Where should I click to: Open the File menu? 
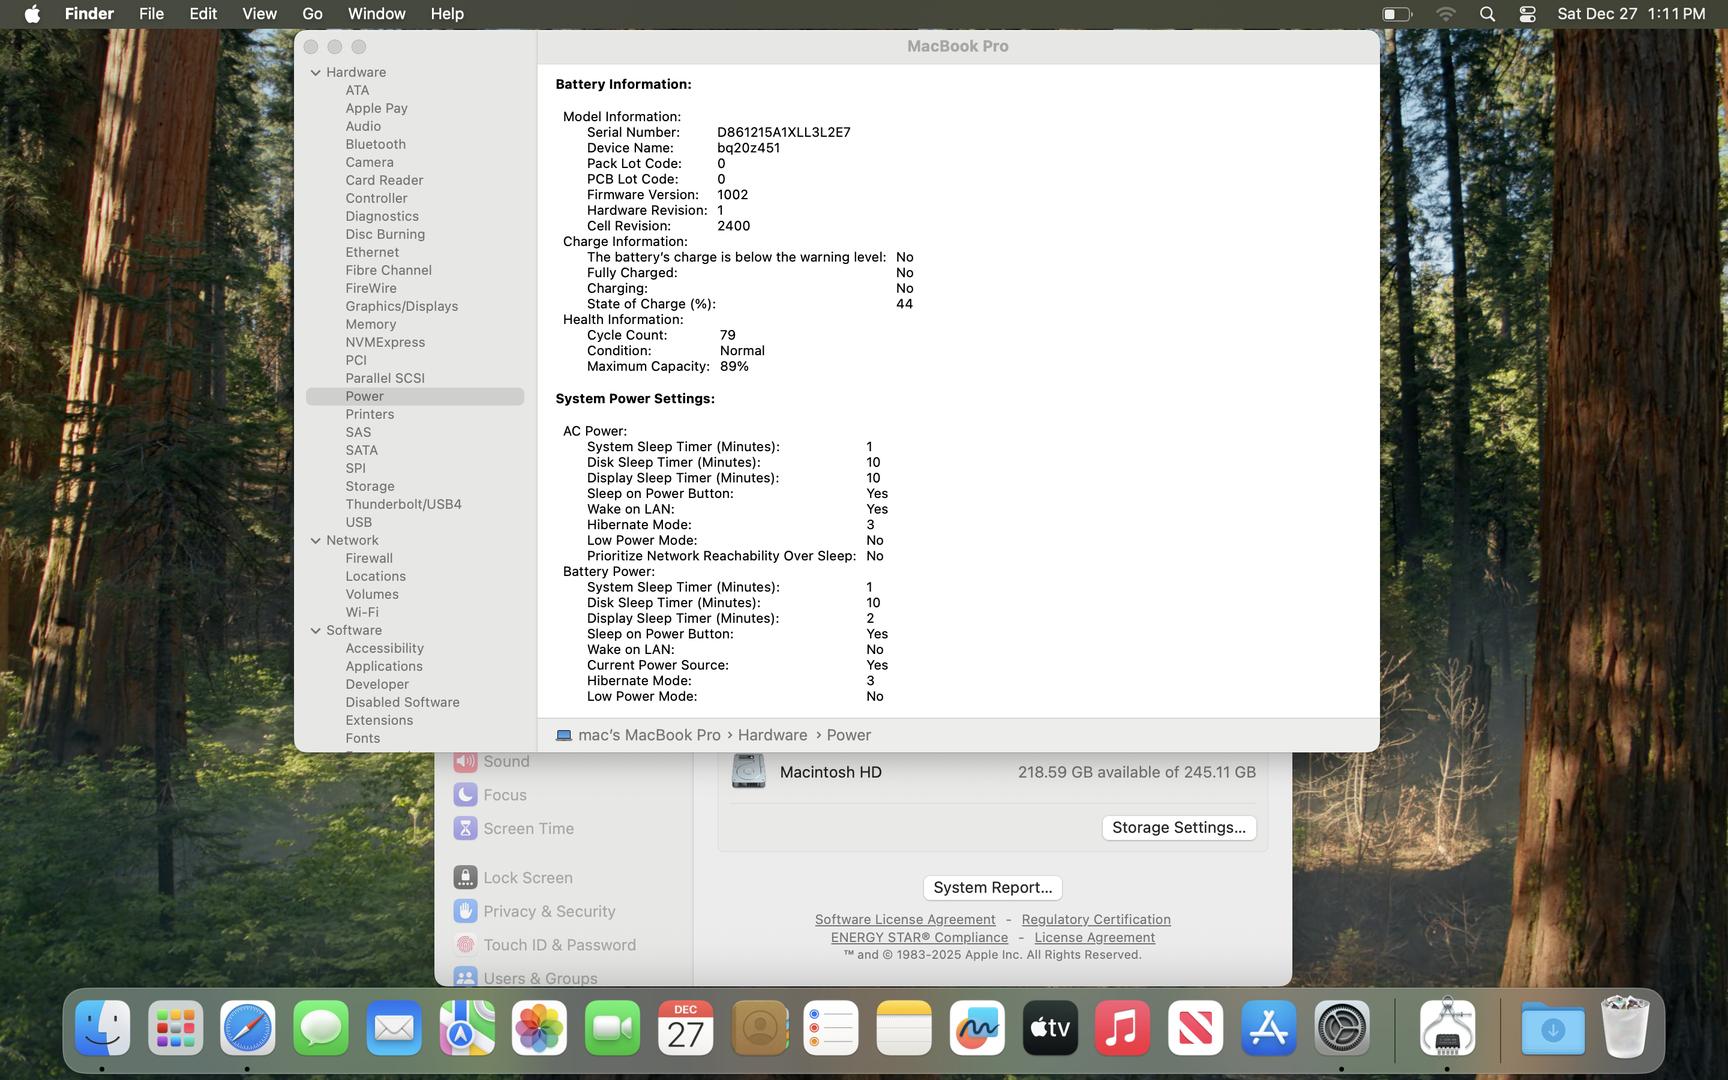click(x=151, y=14)
